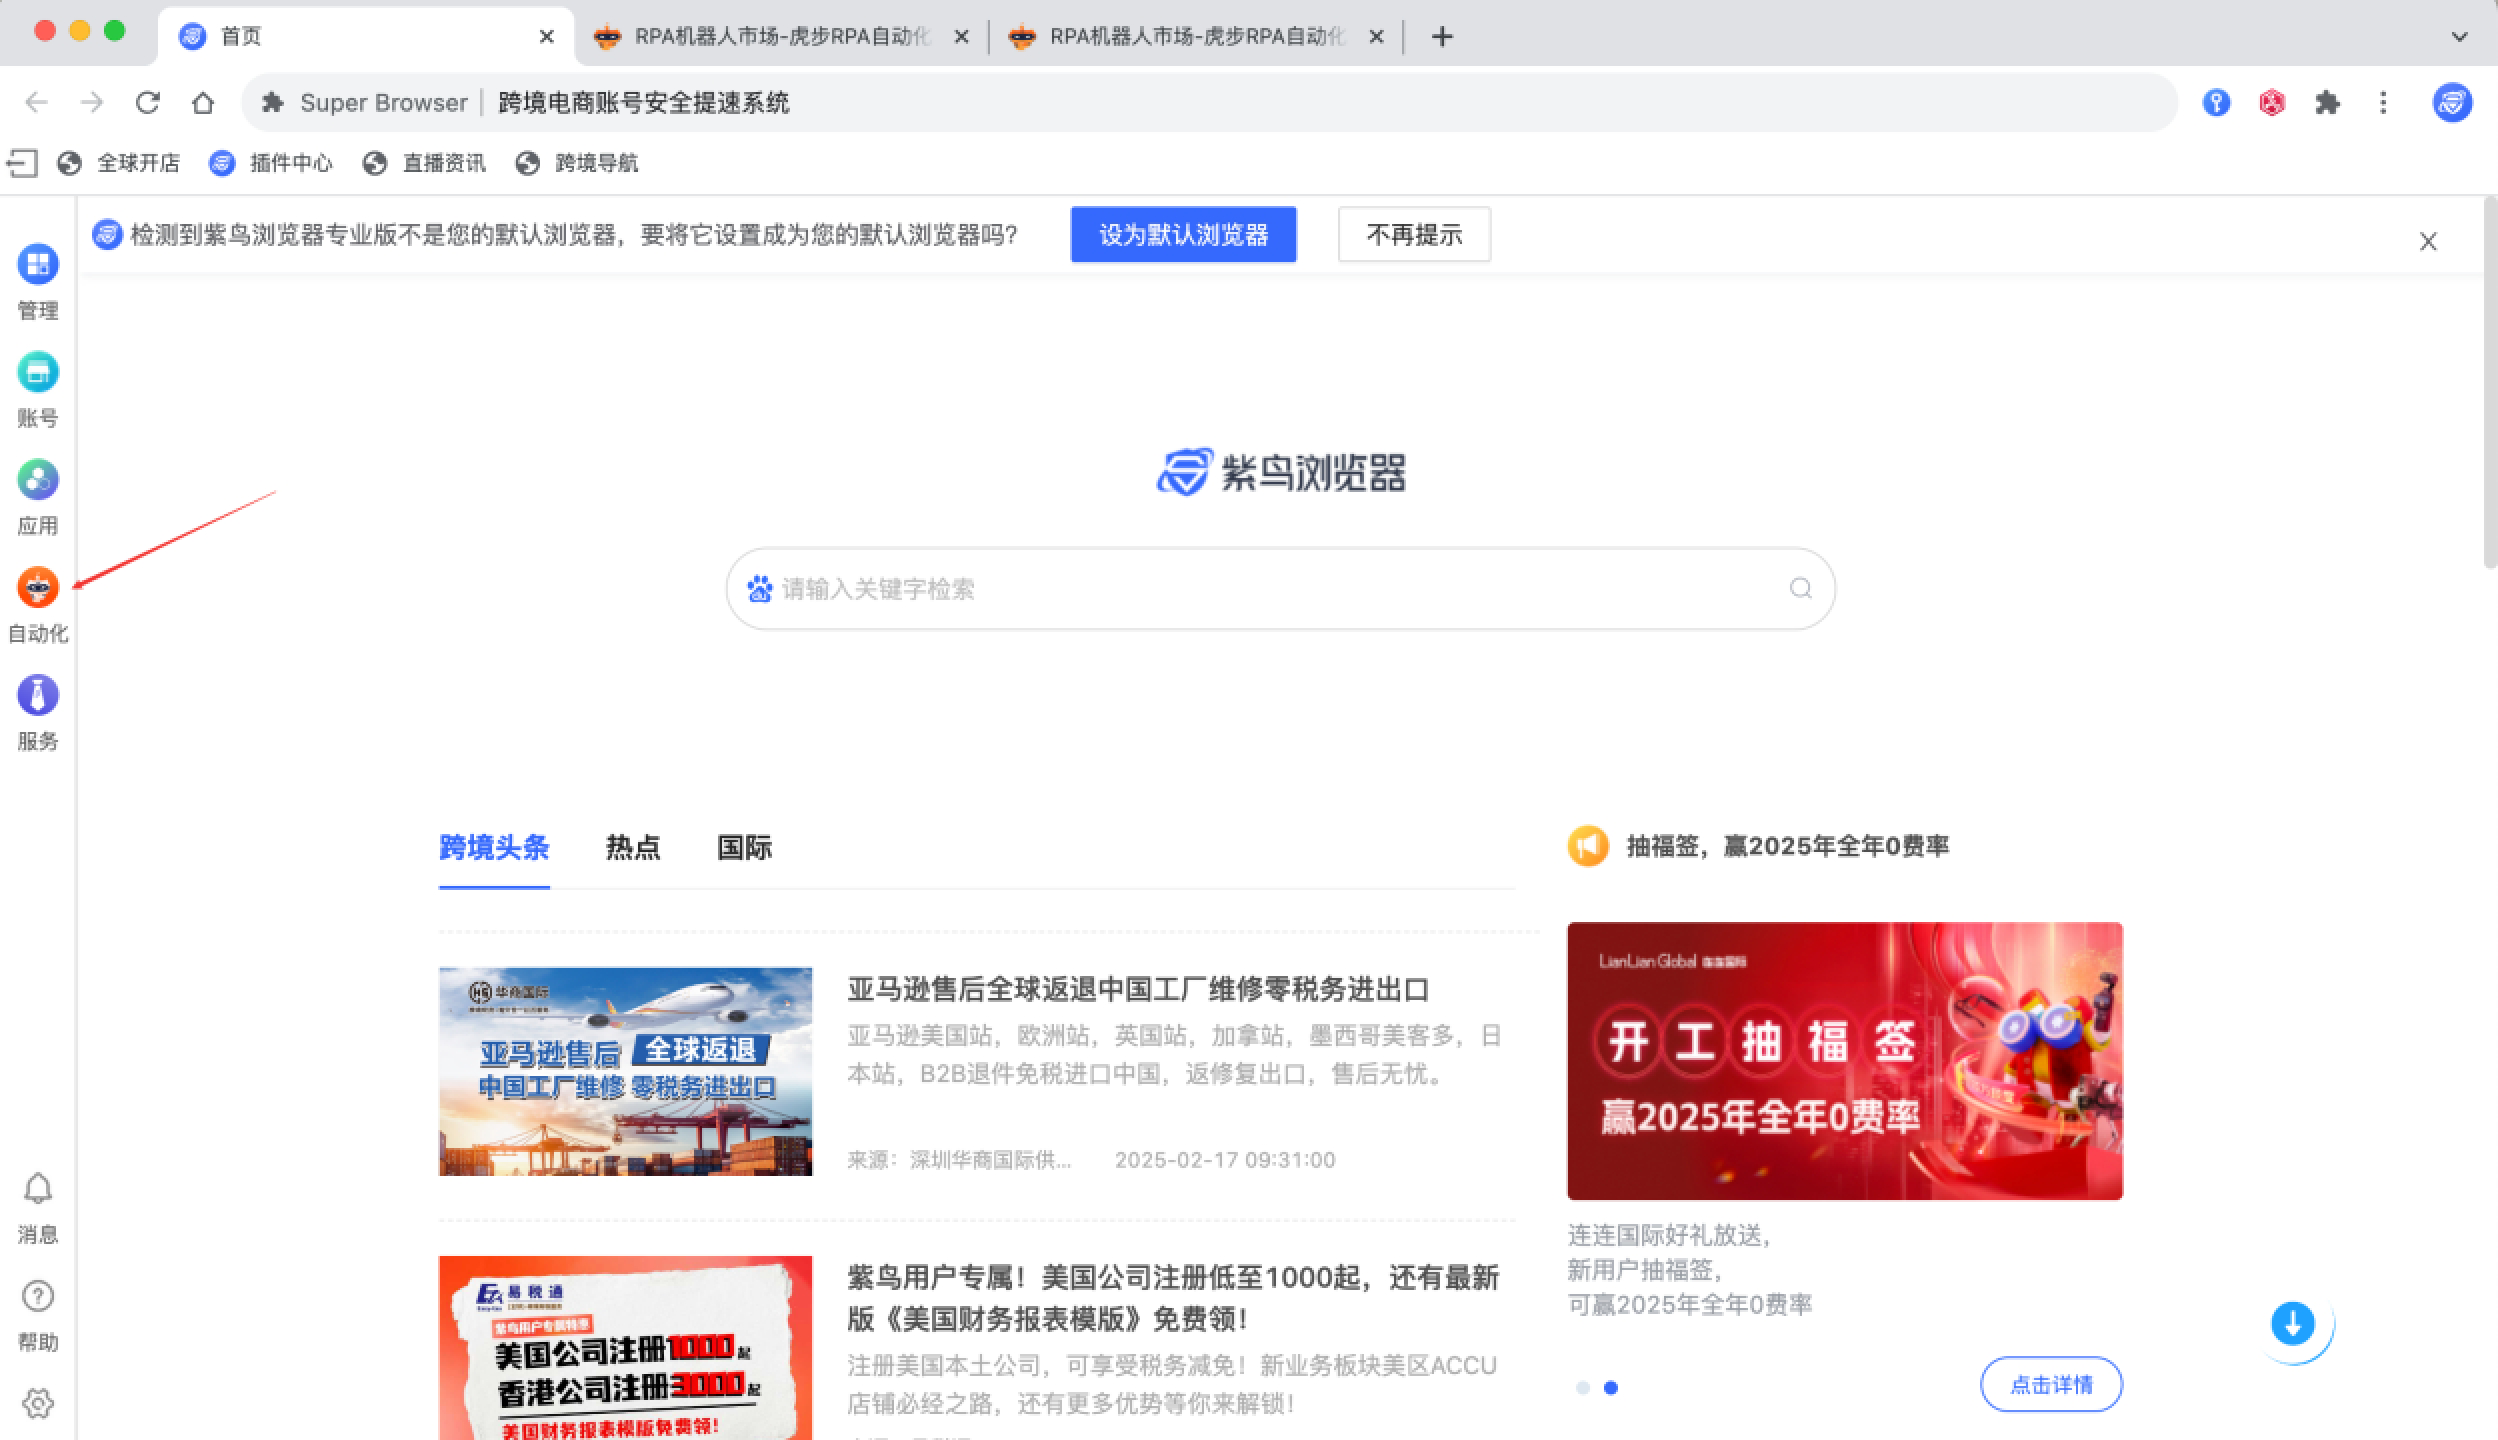Click the address bar

(x=1209, y=102)
